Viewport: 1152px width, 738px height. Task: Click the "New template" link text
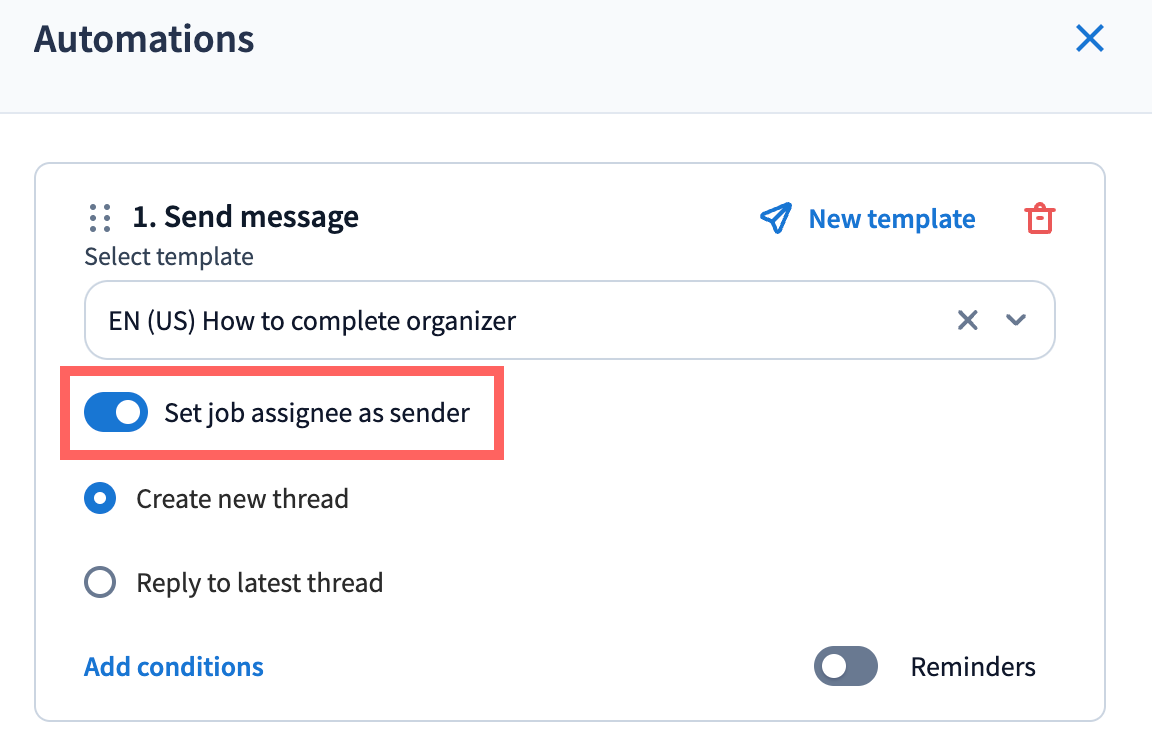(892, 219)
